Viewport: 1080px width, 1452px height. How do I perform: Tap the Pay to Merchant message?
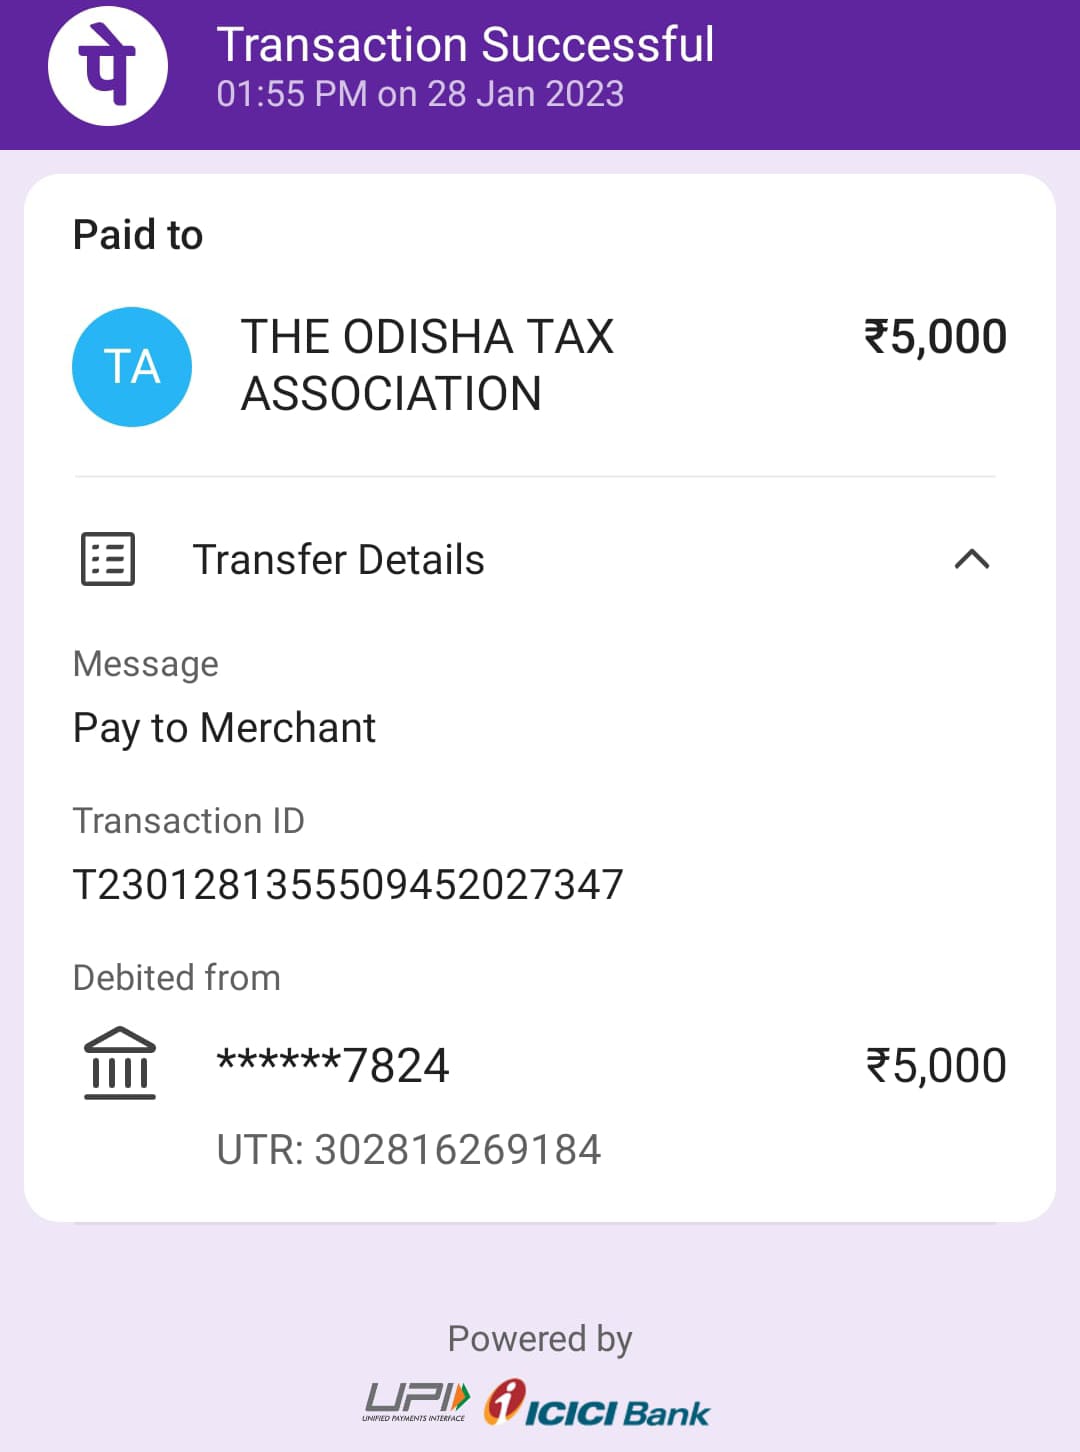click(225, 728)
